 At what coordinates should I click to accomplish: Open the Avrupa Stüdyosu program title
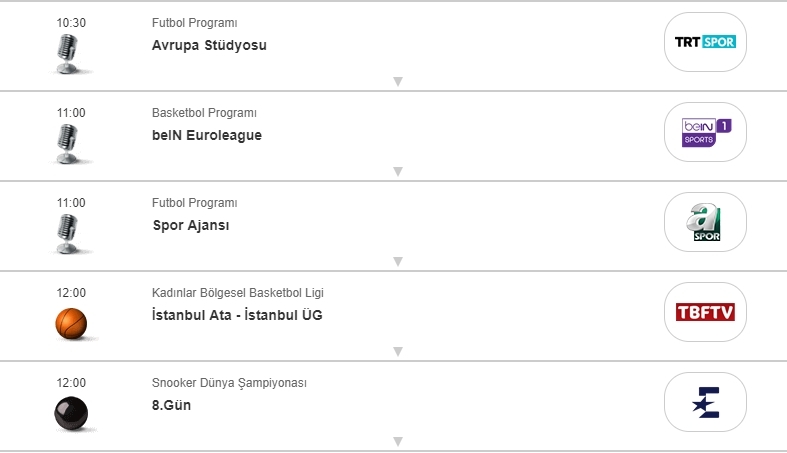209,45
